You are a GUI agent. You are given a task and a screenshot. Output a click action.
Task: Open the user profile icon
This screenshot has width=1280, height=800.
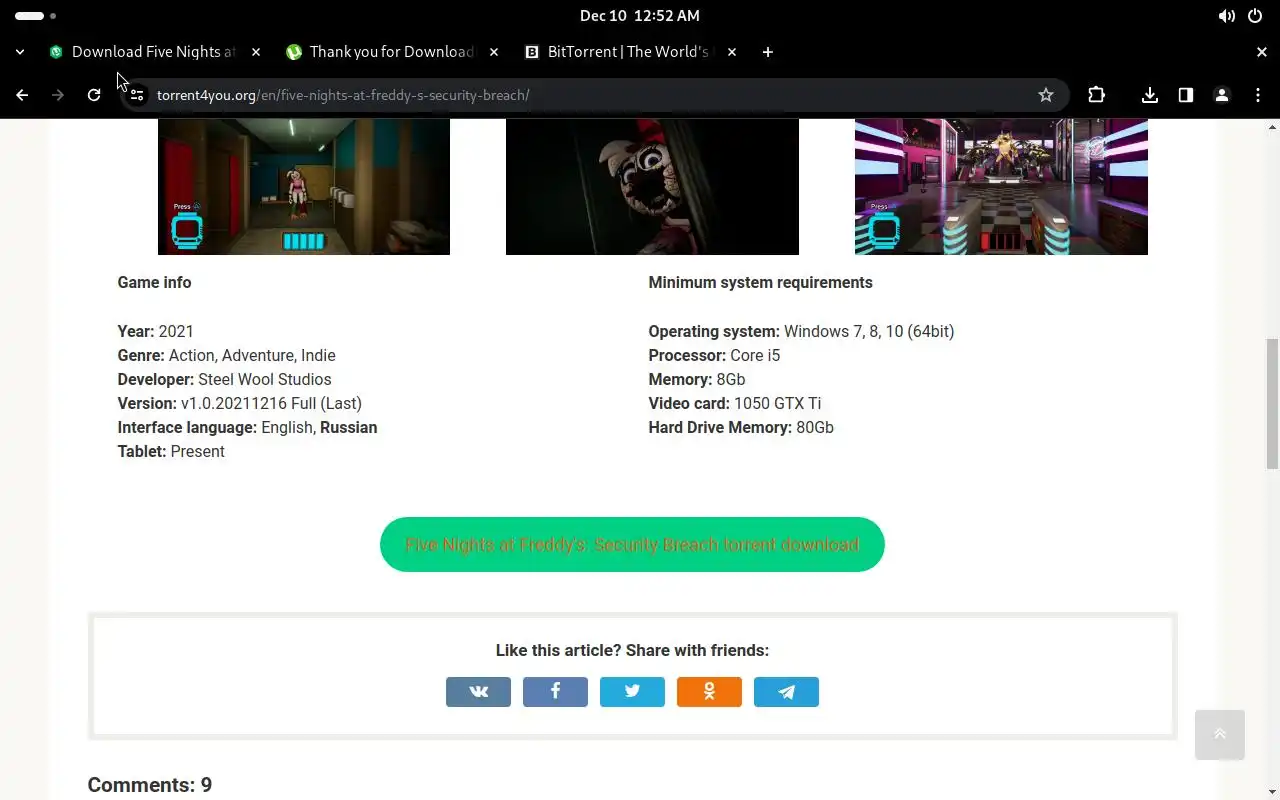pyautogui.click(x=1222, y=95)
